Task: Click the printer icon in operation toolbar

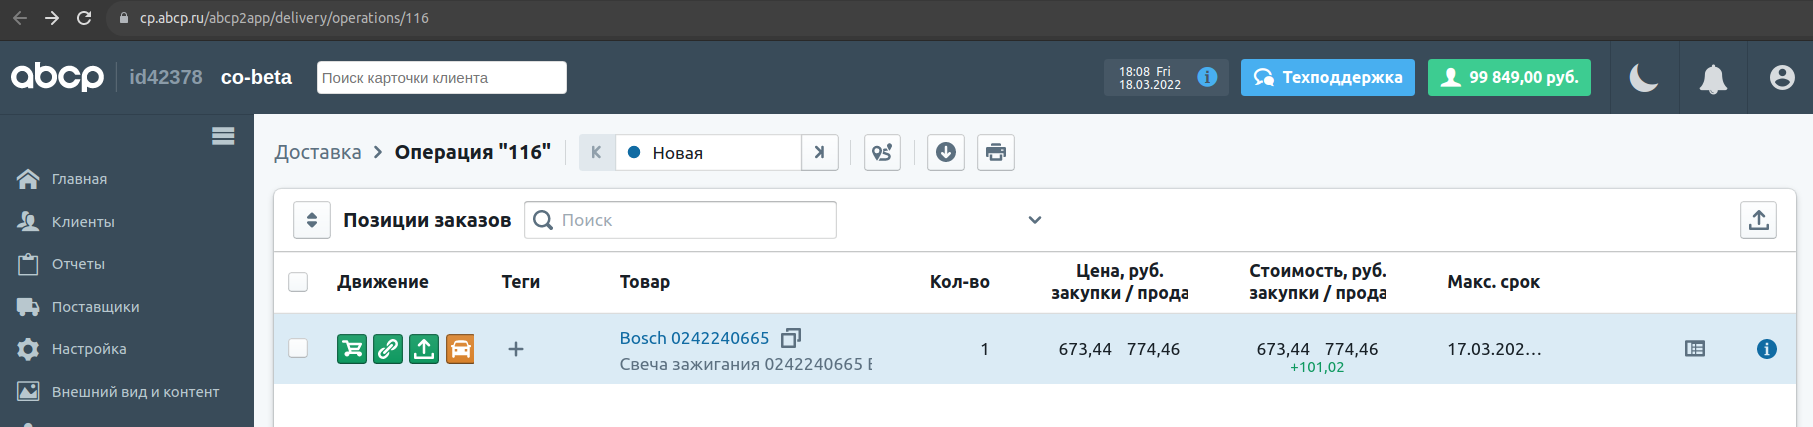Action: pos(996,152)
